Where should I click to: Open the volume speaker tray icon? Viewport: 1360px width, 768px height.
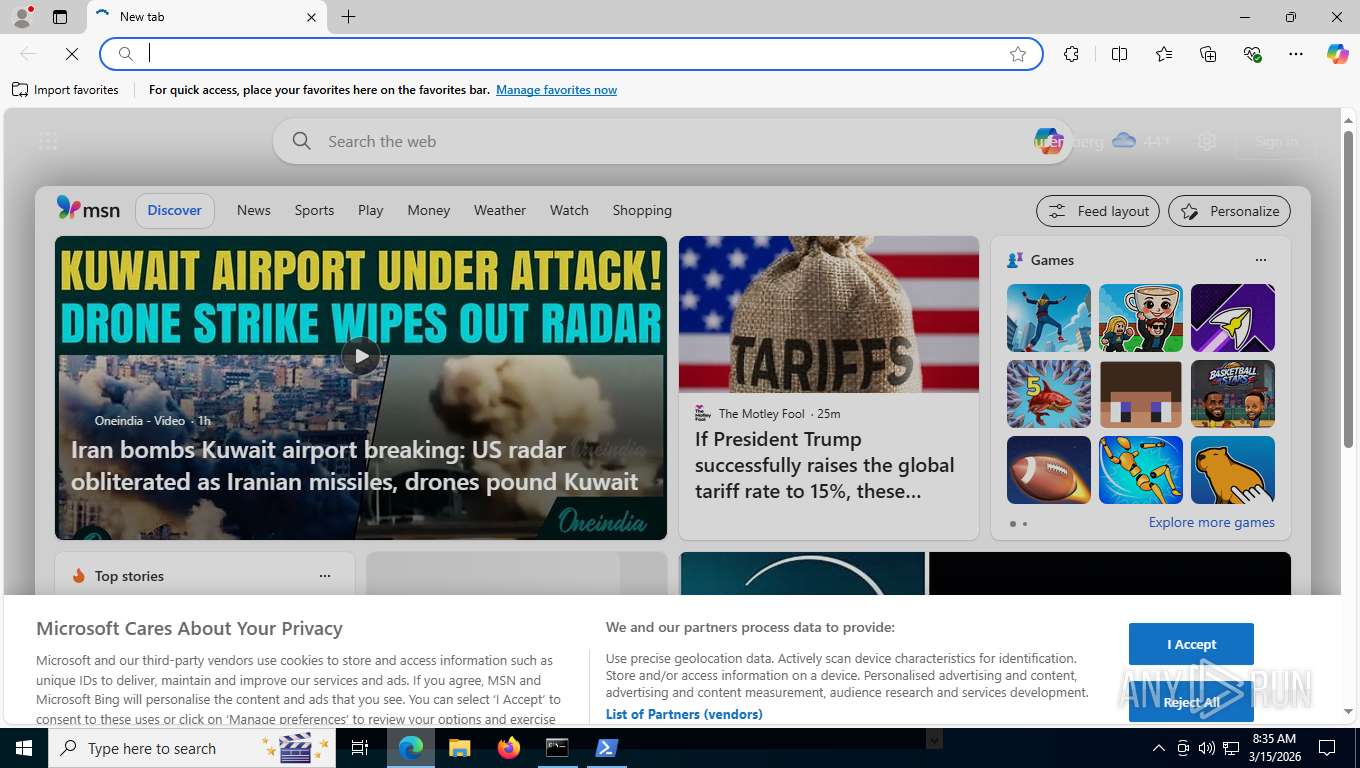pyautogui.click(x=1206, y=748)
